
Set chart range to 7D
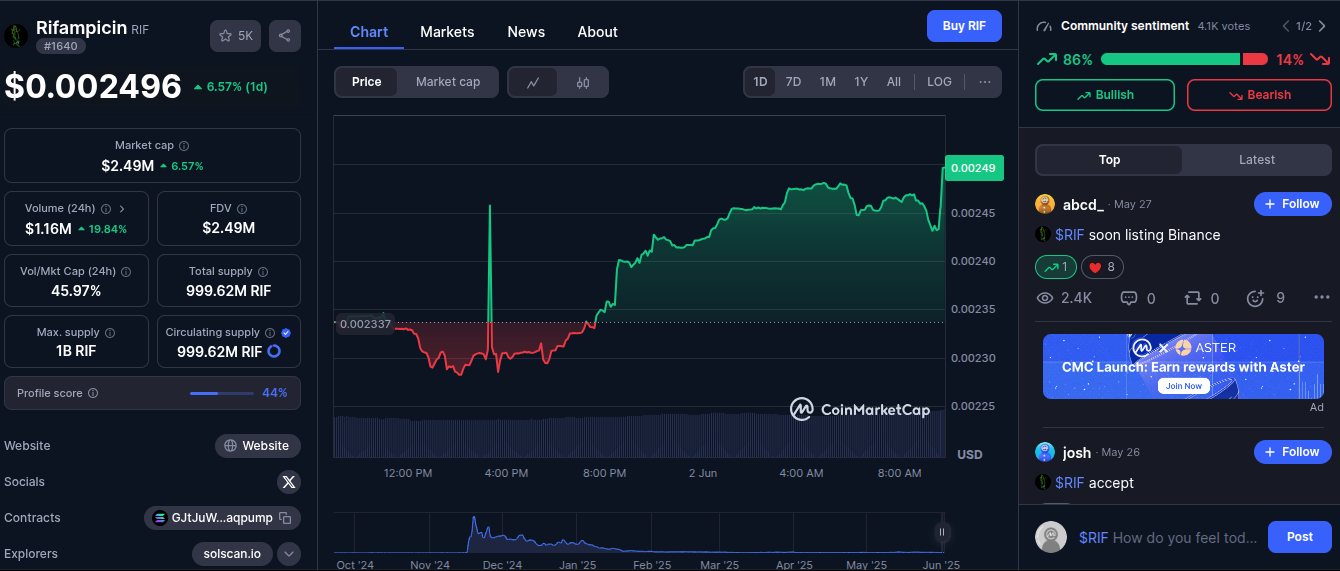pos(793,82)
